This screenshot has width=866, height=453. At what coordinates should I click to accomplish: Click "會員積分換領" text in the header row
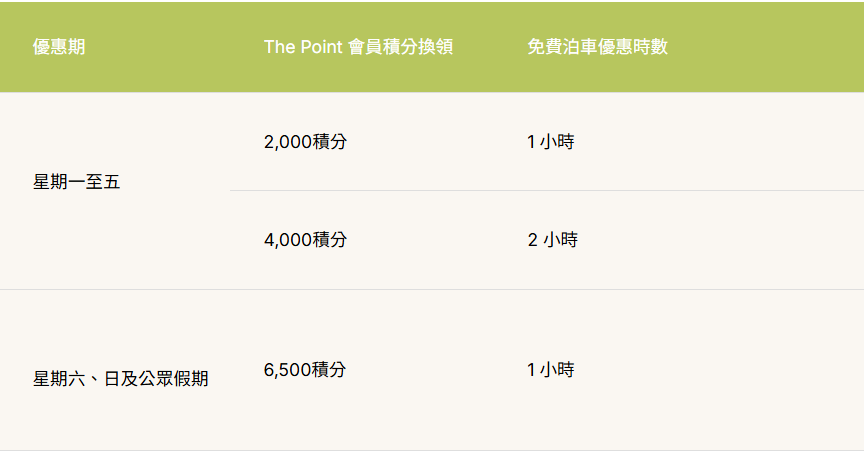click(401, 48)
